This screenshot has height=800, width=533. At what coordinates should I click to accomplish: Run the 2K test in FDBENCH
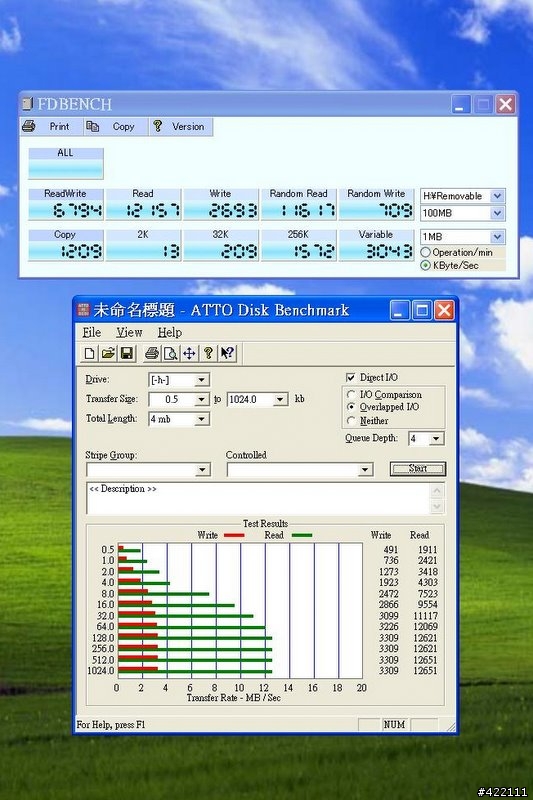[143, 245]
